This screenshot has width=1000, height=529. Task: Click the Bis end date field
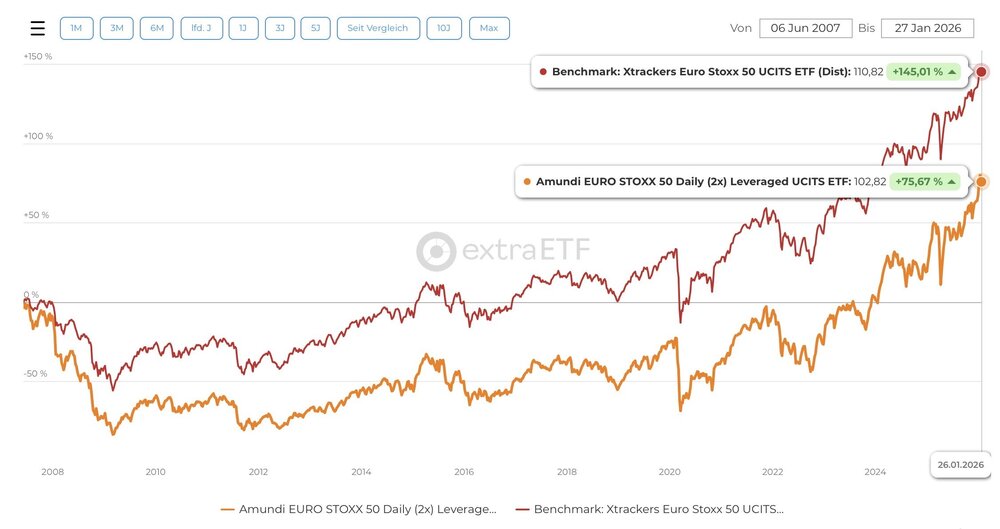coord(927,28)
